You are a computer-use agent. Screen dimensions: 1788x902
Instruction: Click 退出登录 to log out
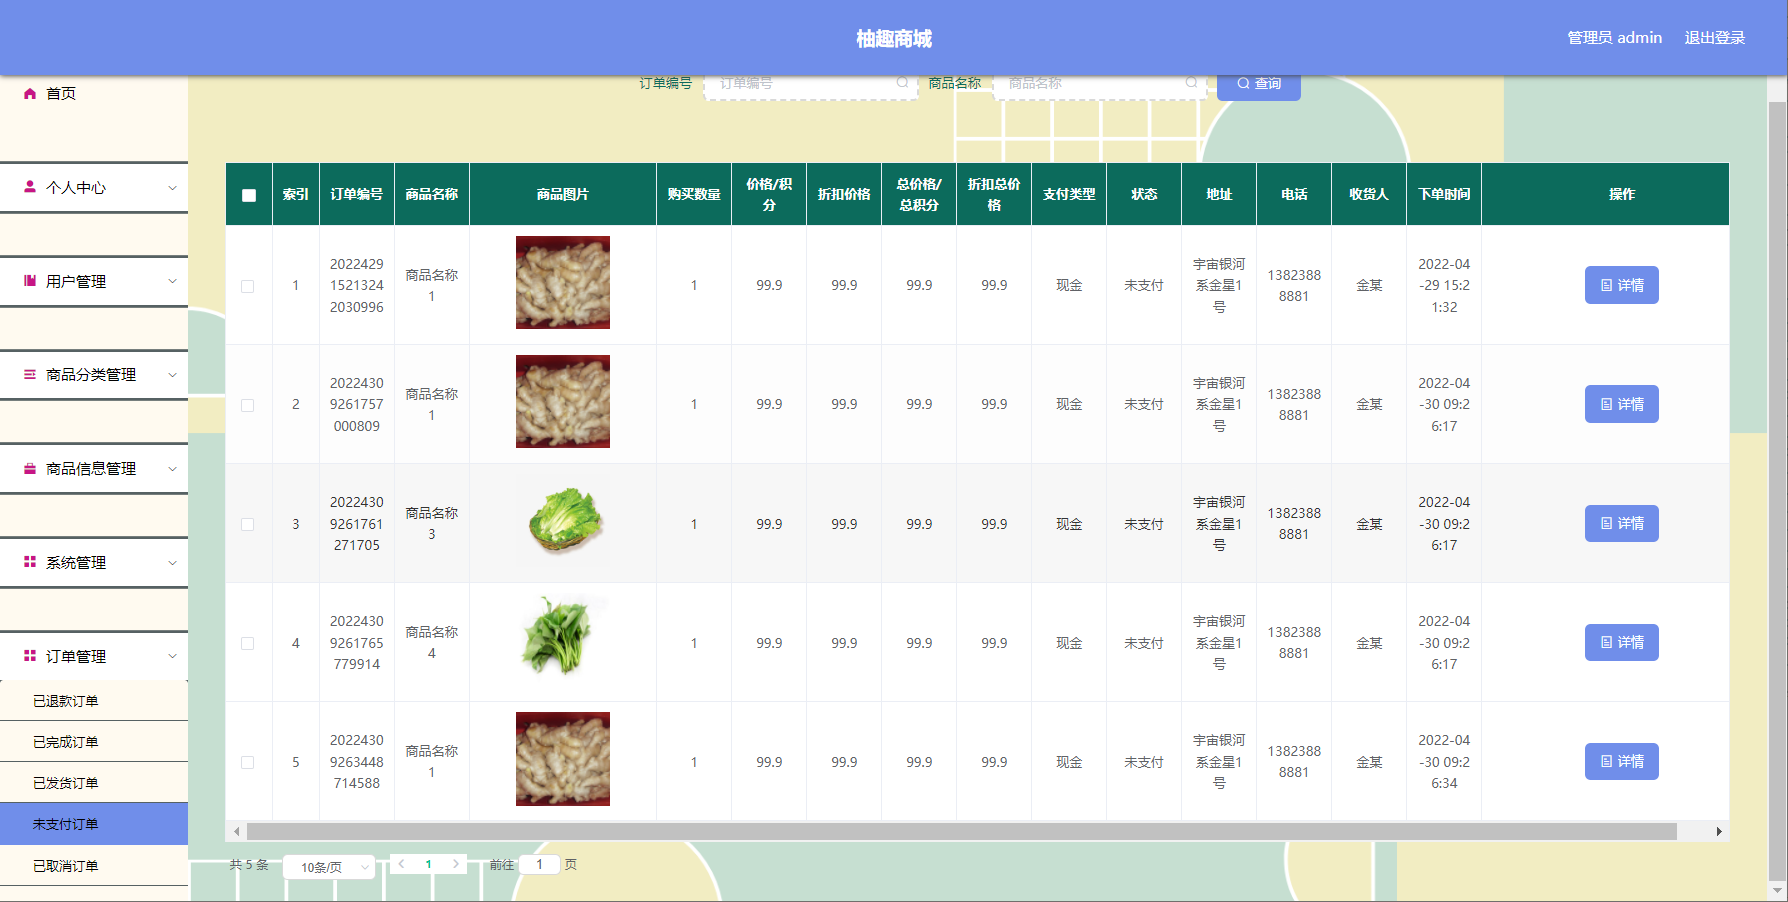coord(1714,38)
